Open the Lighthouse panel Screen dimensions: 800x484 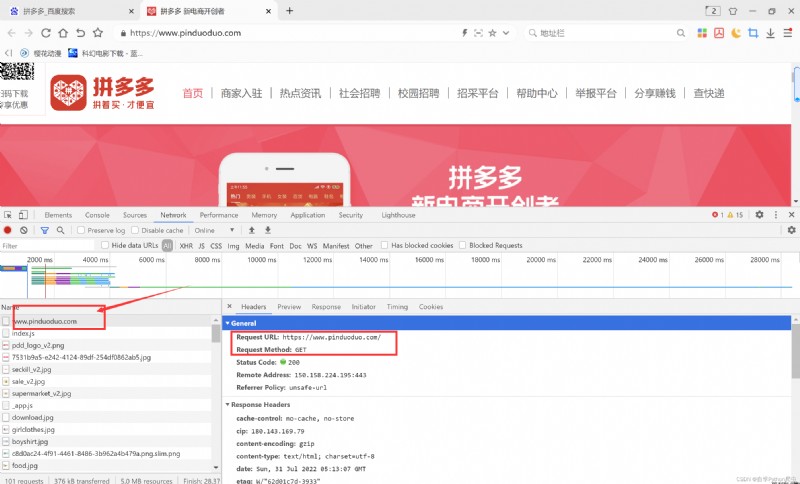[x=398, y=215]
